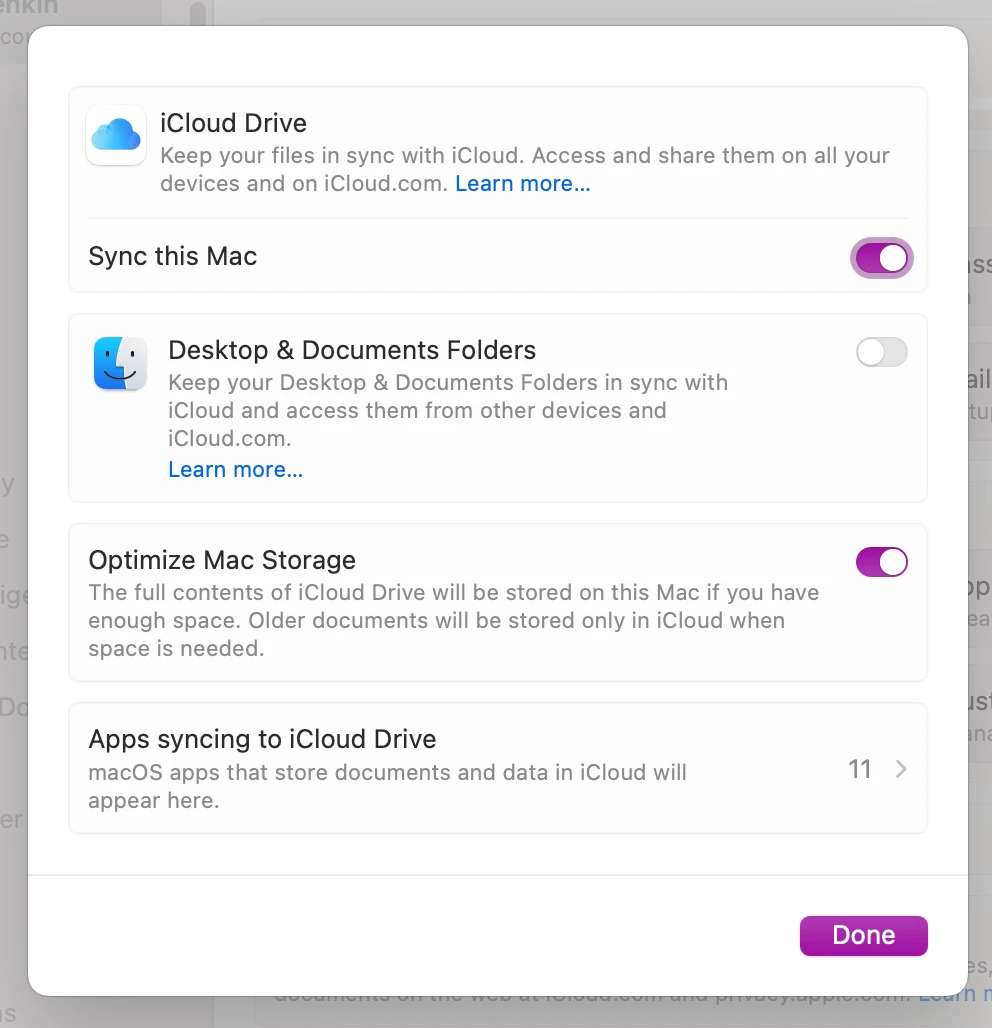This screenshot has height=1028, width=992.
Task: Enable Desktop & Documents Folders toggle
Action: pyautogui.click(x=881, y=352)
